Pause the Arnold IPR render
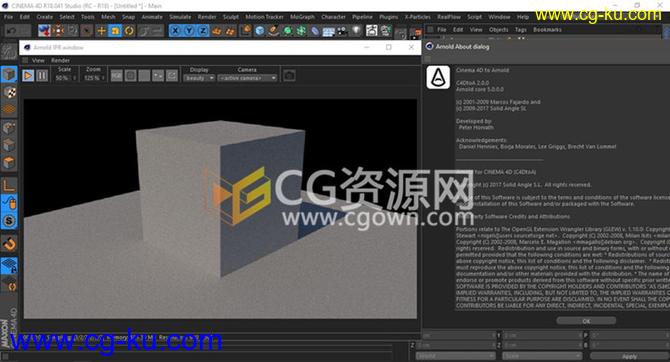The image size is (670, 362). coord(42,76)
